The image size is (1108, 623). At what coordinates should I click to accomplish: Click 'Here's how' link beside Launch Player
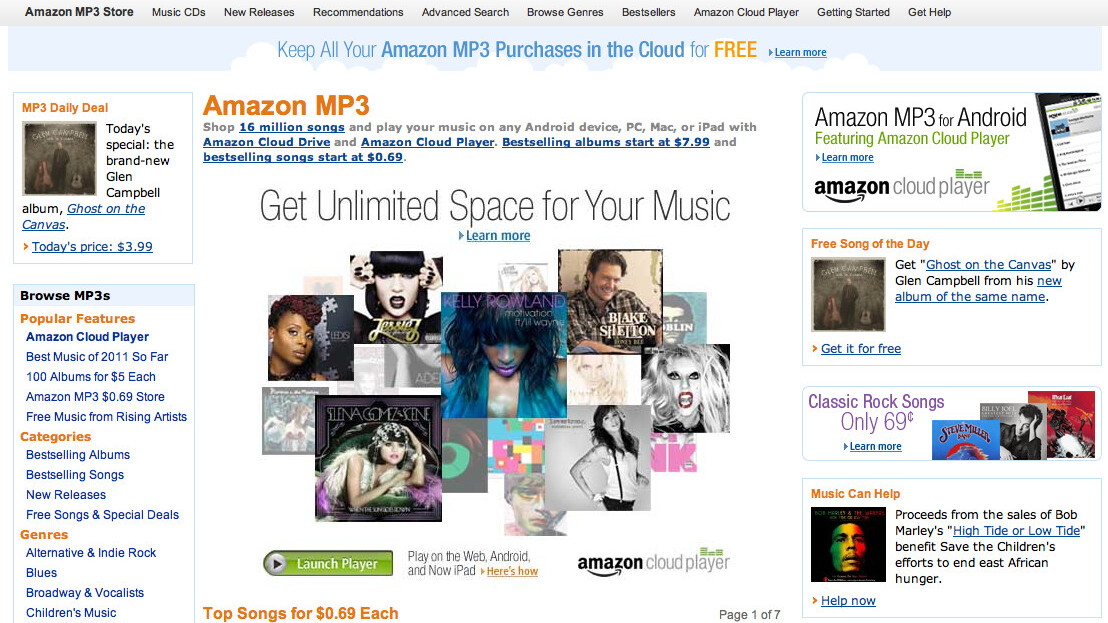(x=512, y=571)
